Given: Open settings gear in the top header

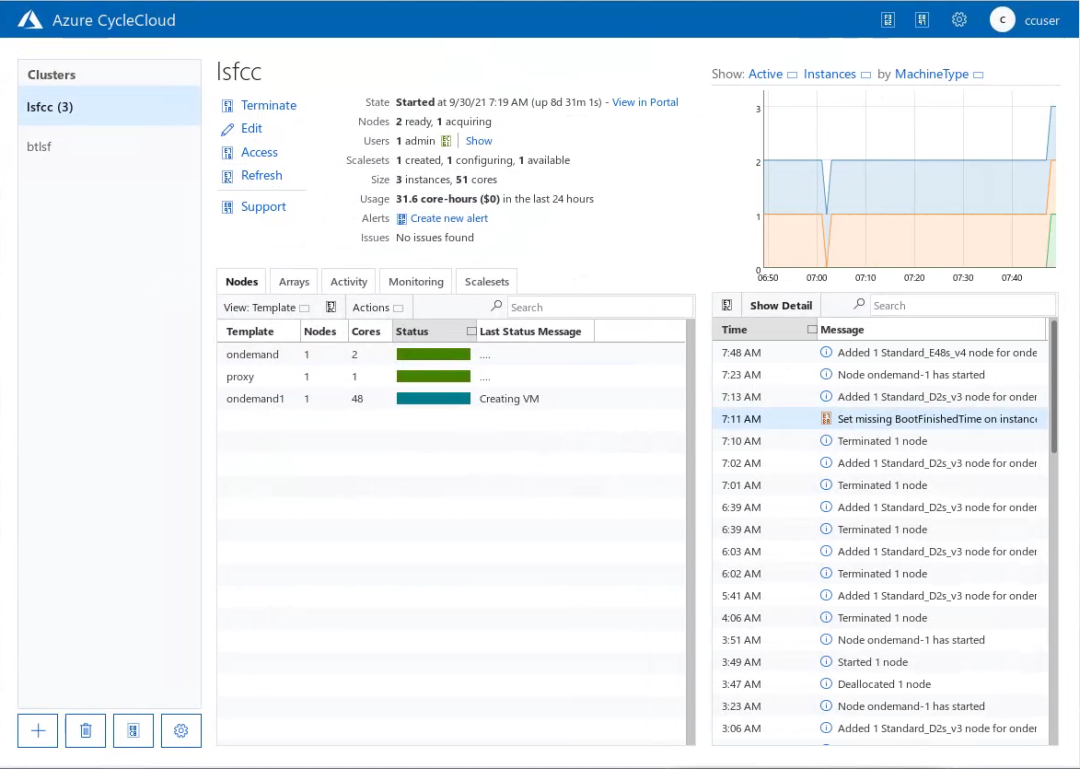Looking at the screenshot, I should 959,20.
